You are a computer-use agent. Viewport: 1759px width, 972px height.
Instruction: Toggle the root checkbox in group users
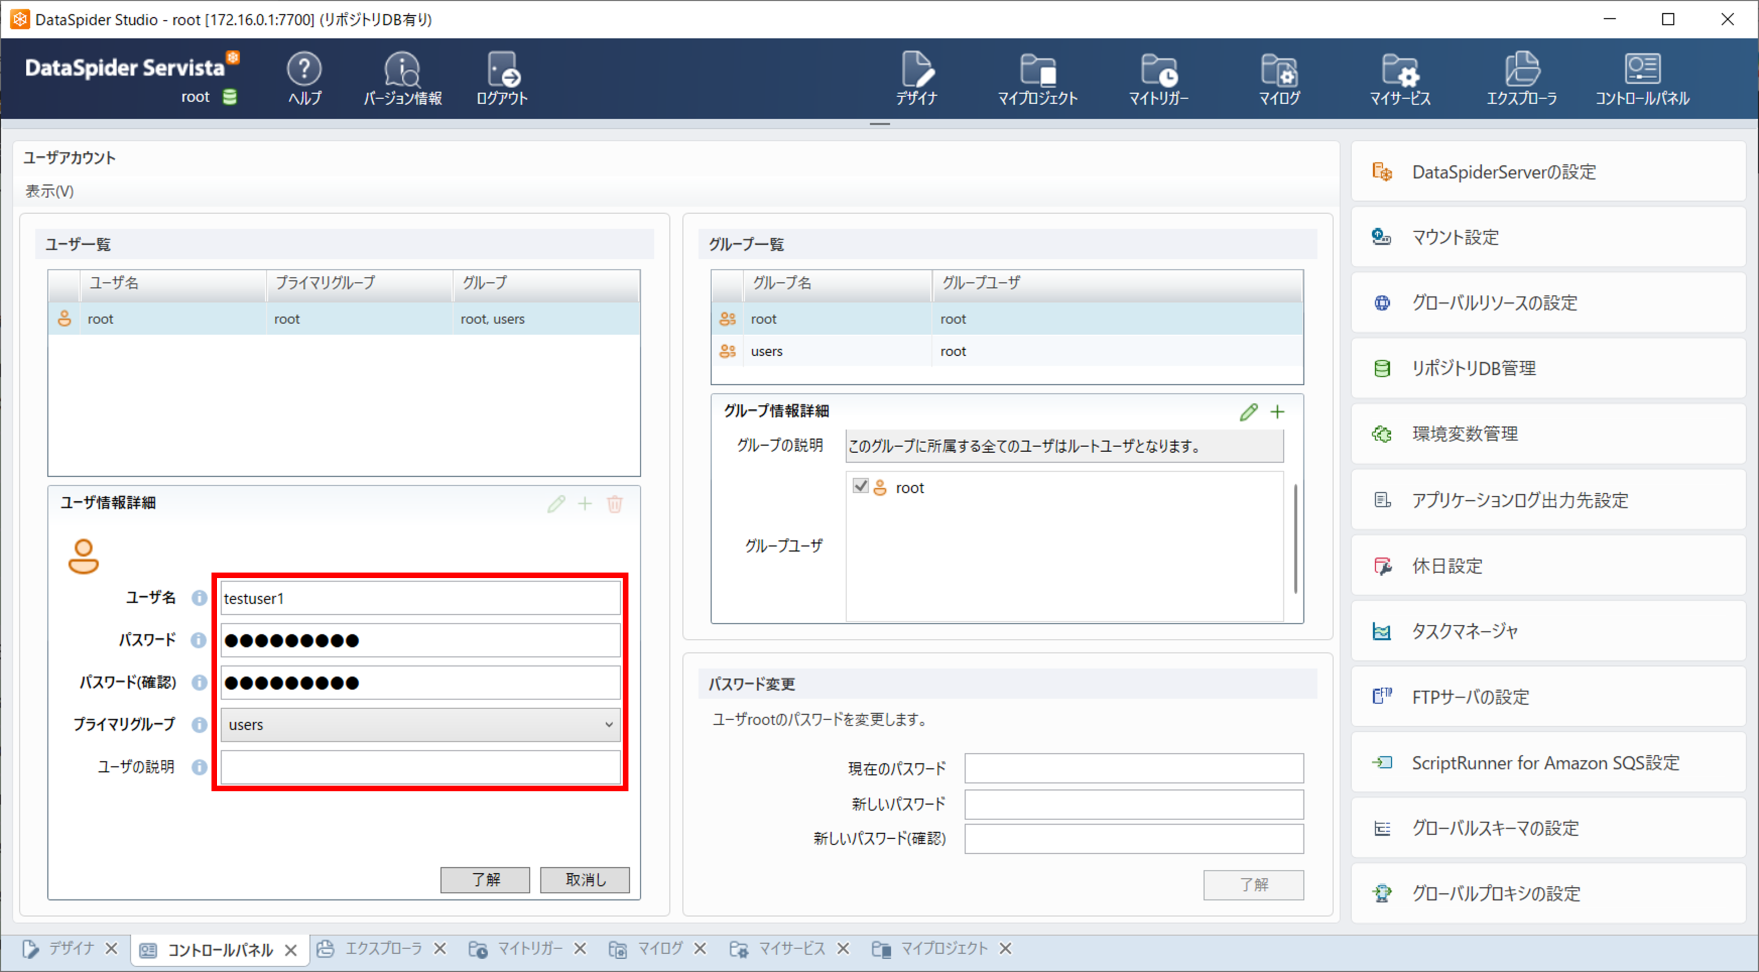point(860,487)
